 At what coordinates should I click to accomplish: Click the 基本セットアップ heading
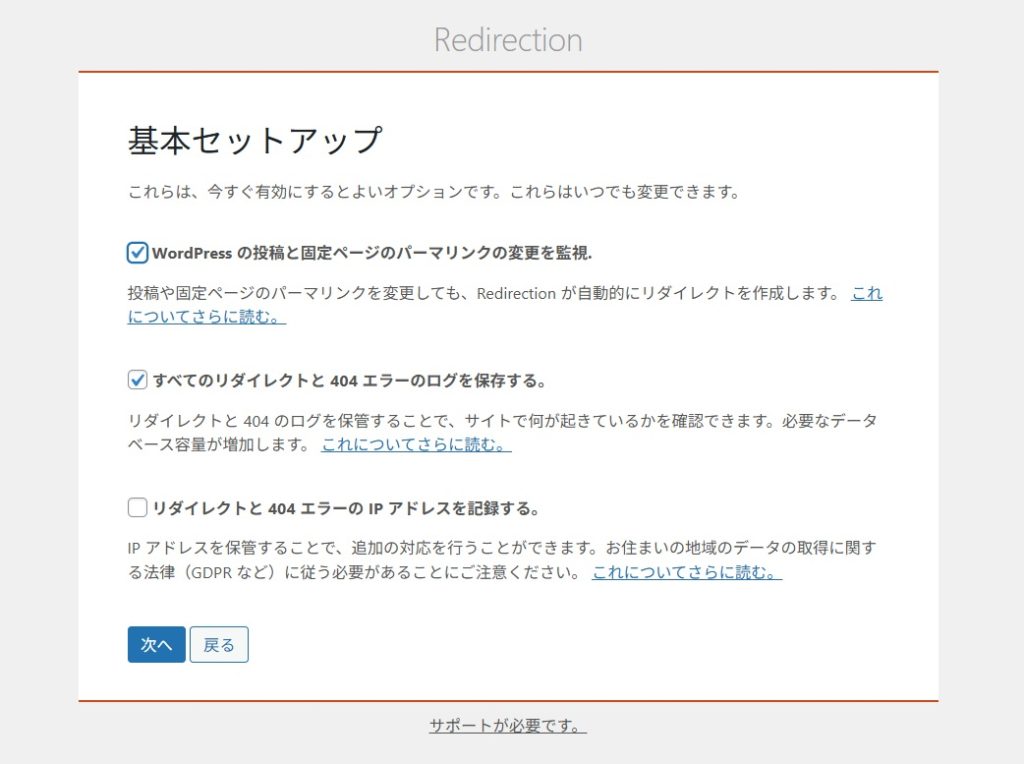coord(255,141)
